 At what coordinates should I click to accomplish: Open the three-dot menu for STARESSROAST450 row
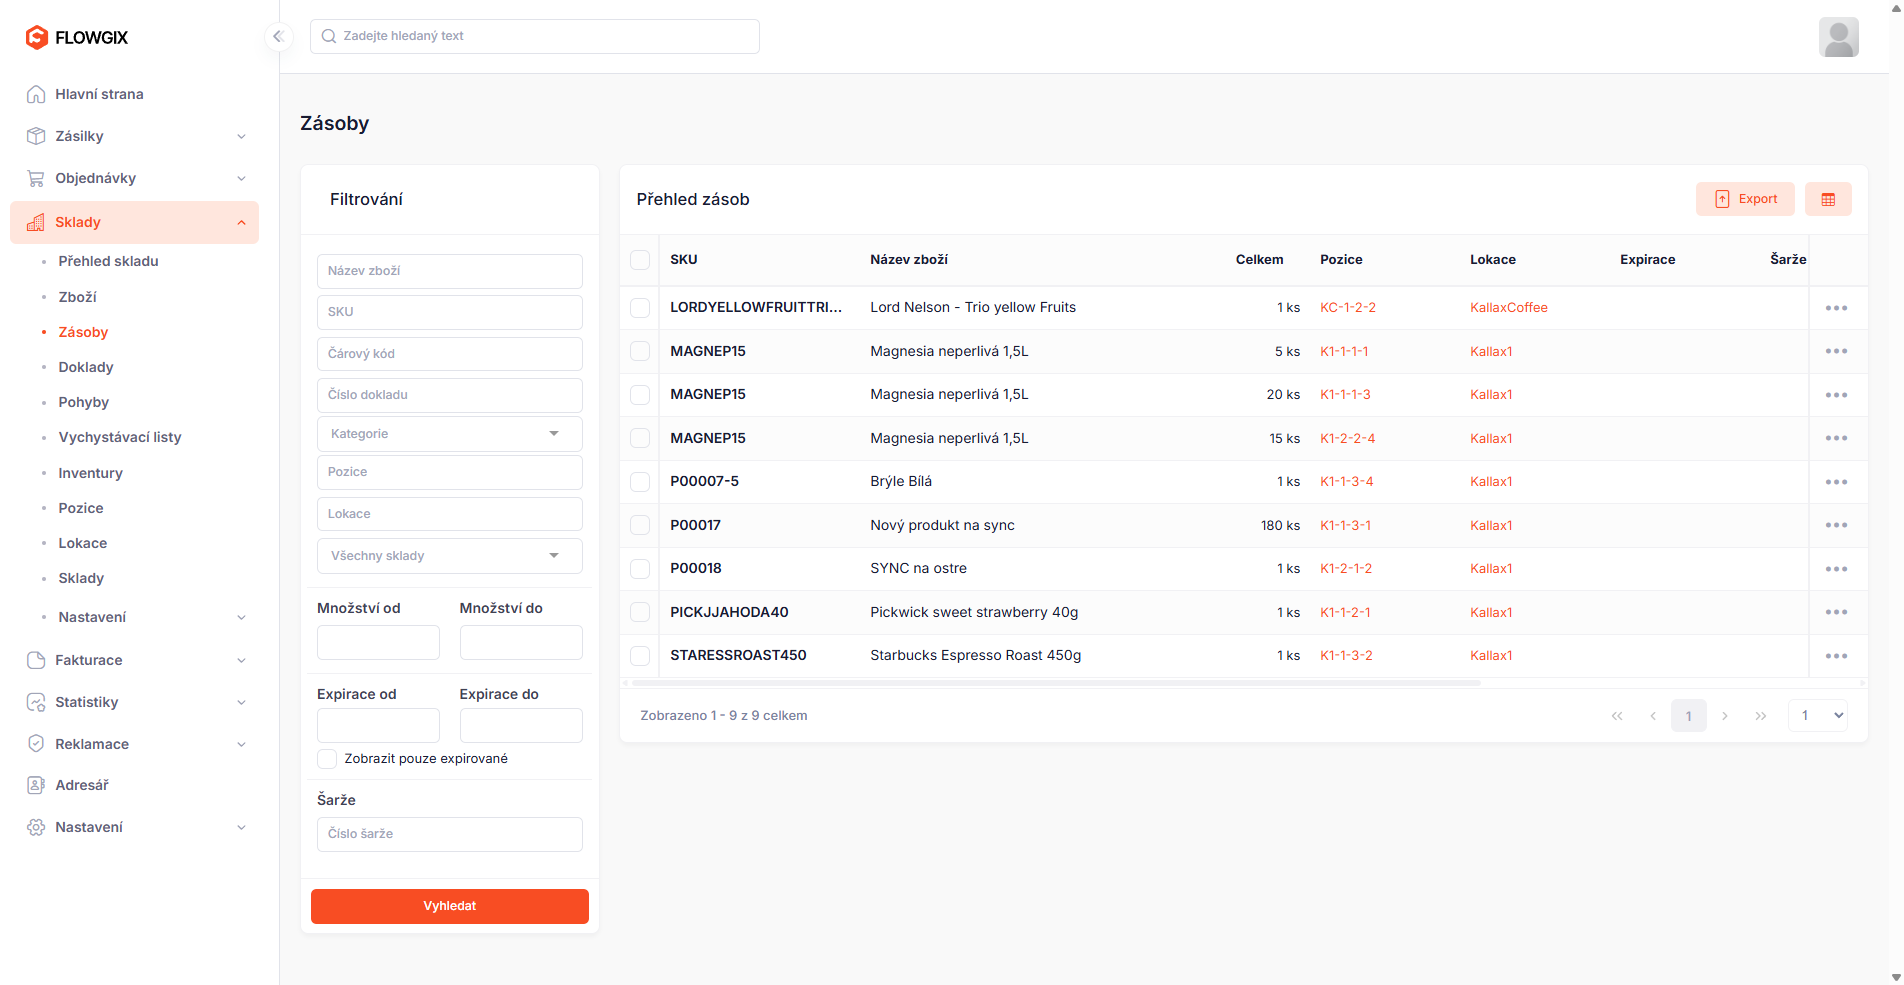tap(1836, 656)
